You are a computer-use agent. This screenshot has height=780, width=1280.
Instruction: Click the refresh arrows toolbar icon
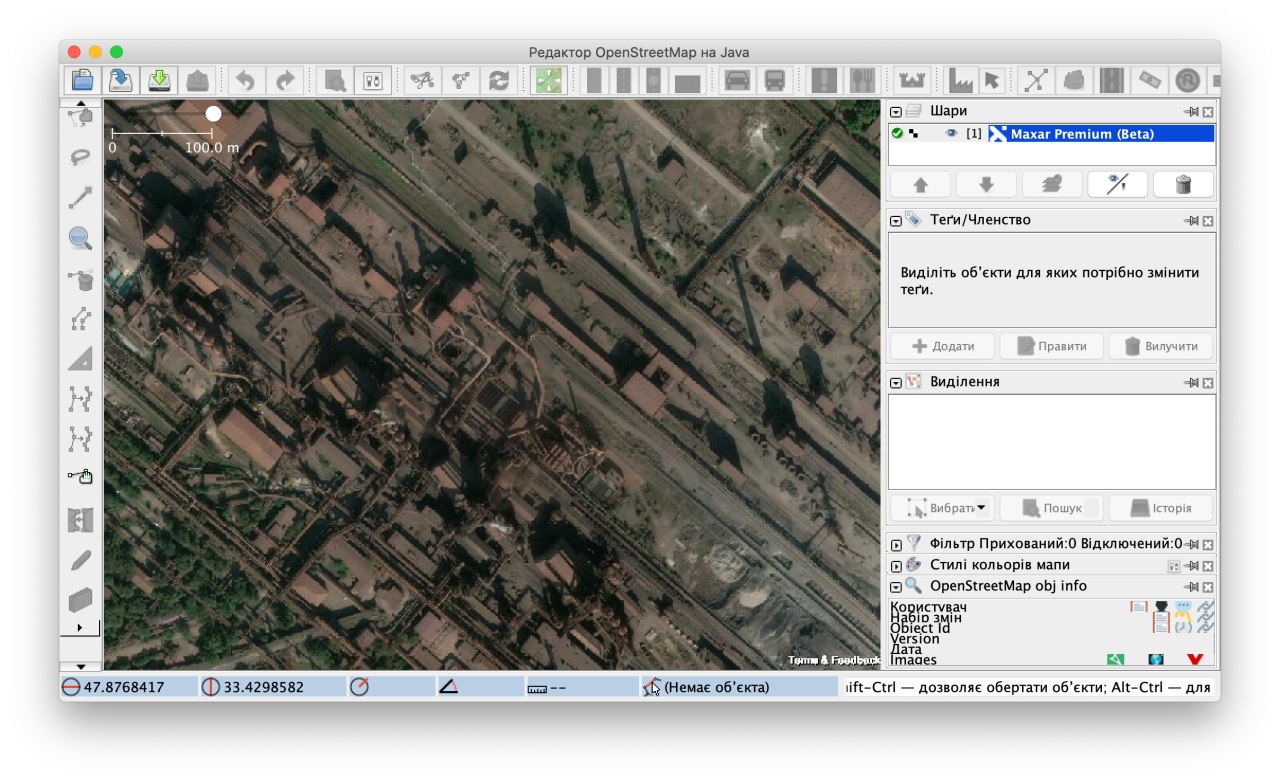(x=497, y=80)
